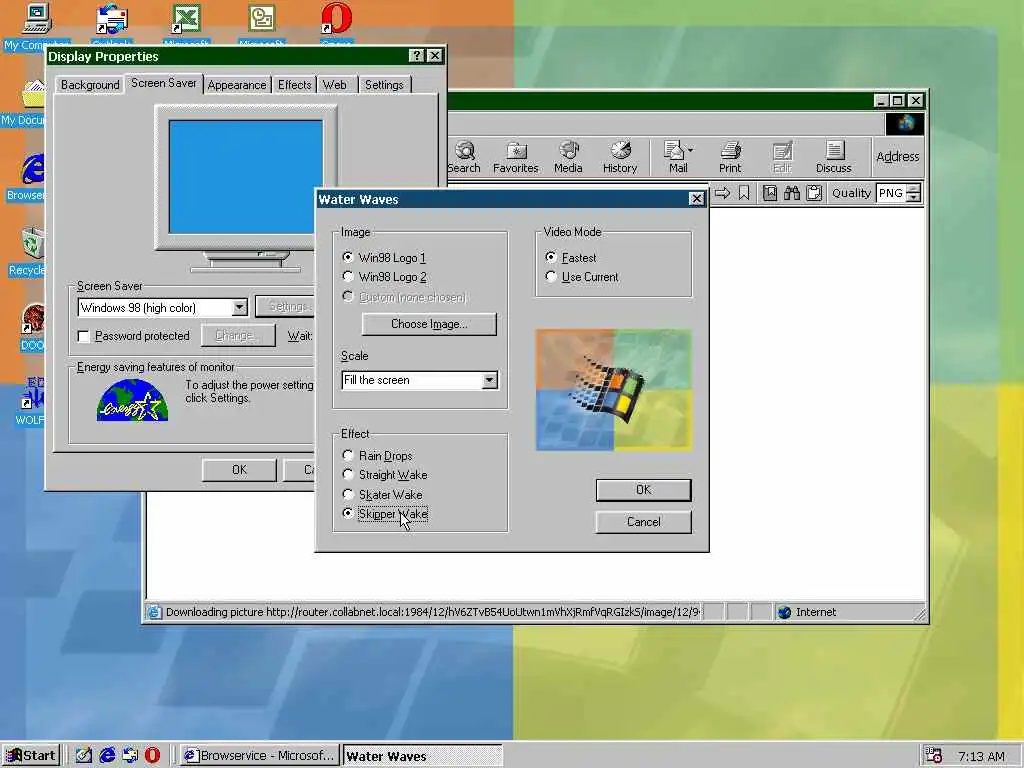The height and width of the screenshot is (768, 1024).
Task: Switch to the Effects tab
Action: (294, 85)
